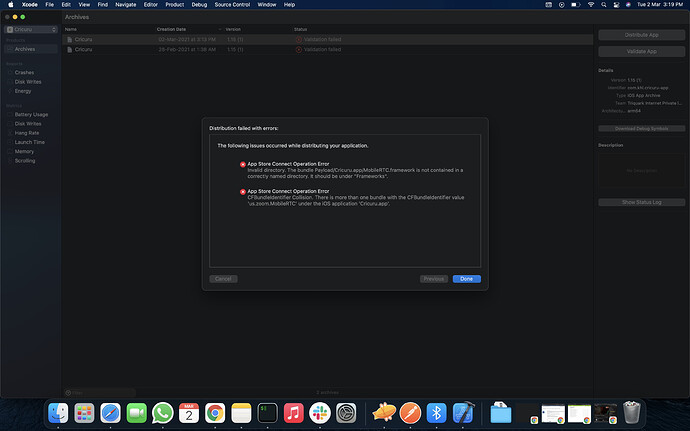
Task: Click Validation failed icon on 26-Feb-2021 archive
Action: pos(298,49)
